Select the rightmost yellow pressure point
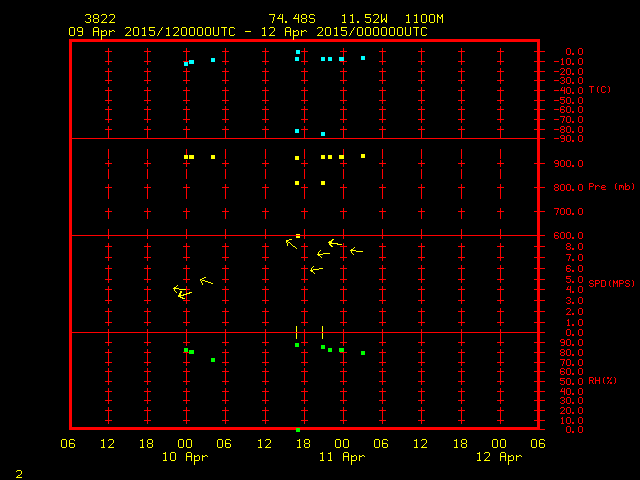Screen dimensions: 640x480 pyautogui.click(x=363, y=156)
